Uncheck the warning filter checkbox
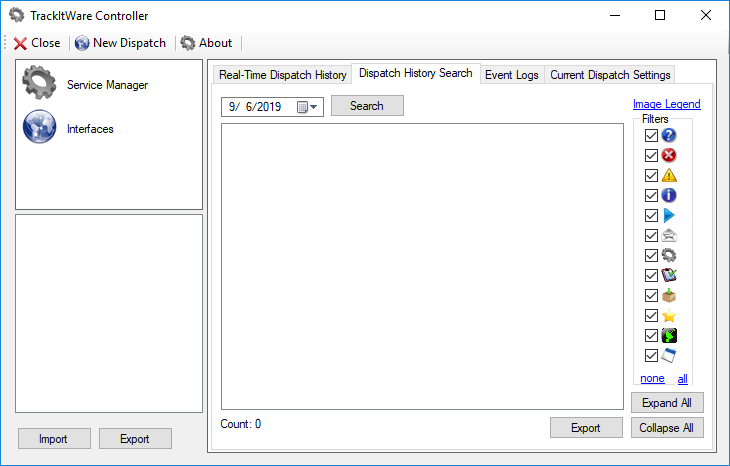Viewport: 730px width, 466px height. (651, 176)
